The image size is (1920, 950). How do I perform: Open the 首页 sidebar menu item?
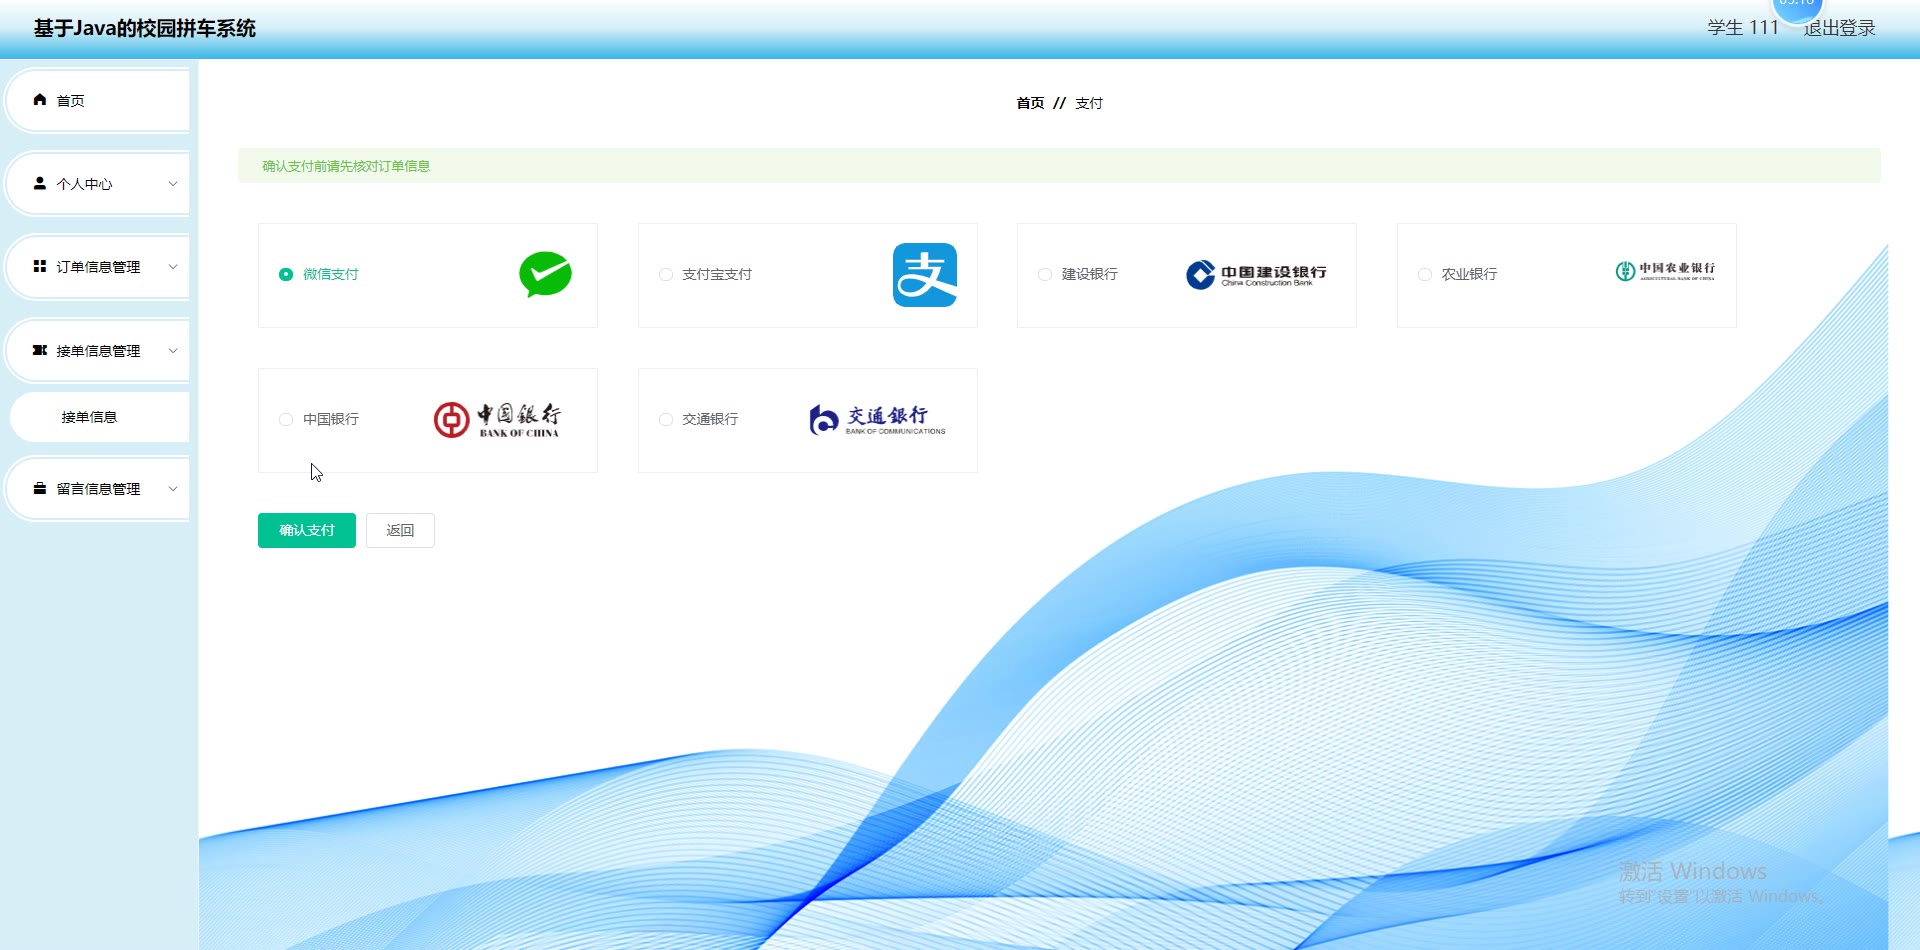point(98,100)
